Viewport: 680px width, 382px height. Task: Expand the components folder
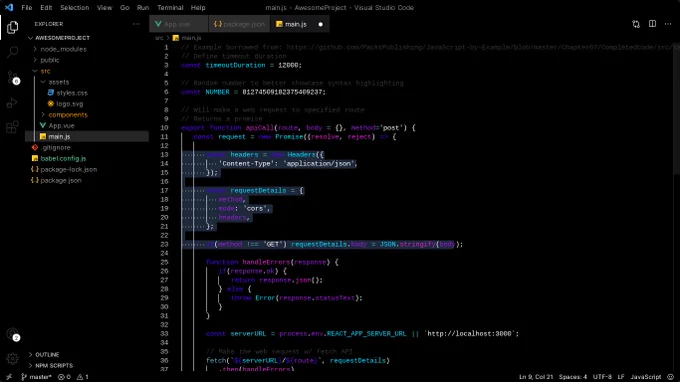point(68,114)
